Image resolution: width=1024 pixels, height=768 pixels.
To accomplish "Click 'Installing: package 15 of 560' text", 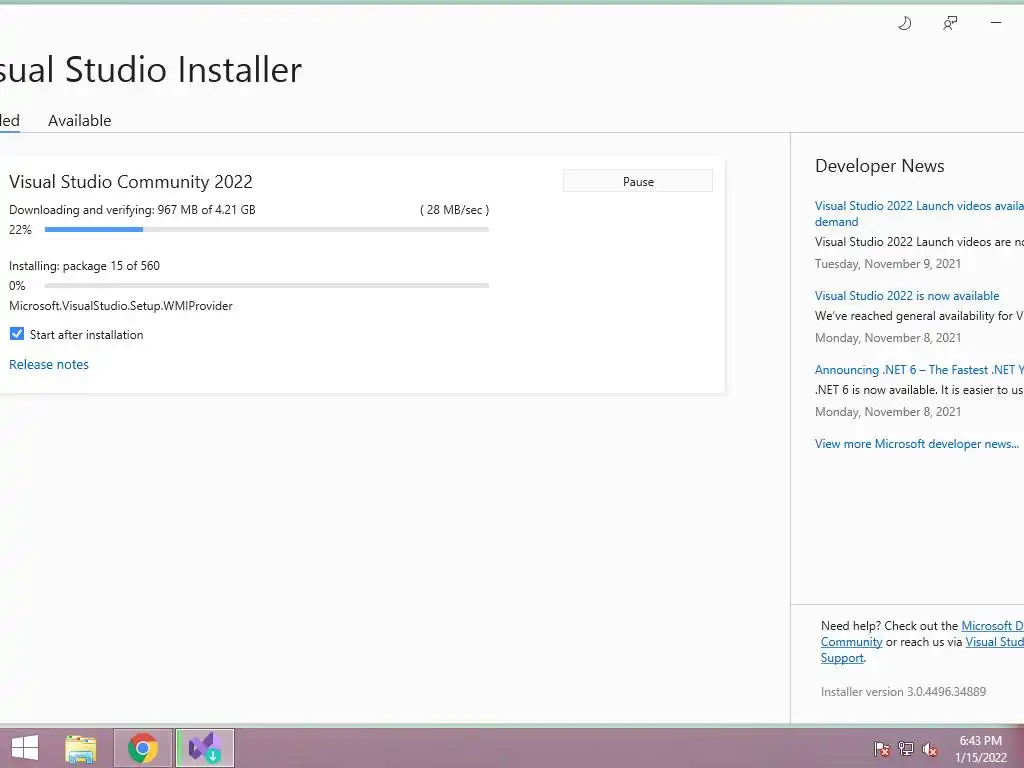I will (x=84, y=266).
